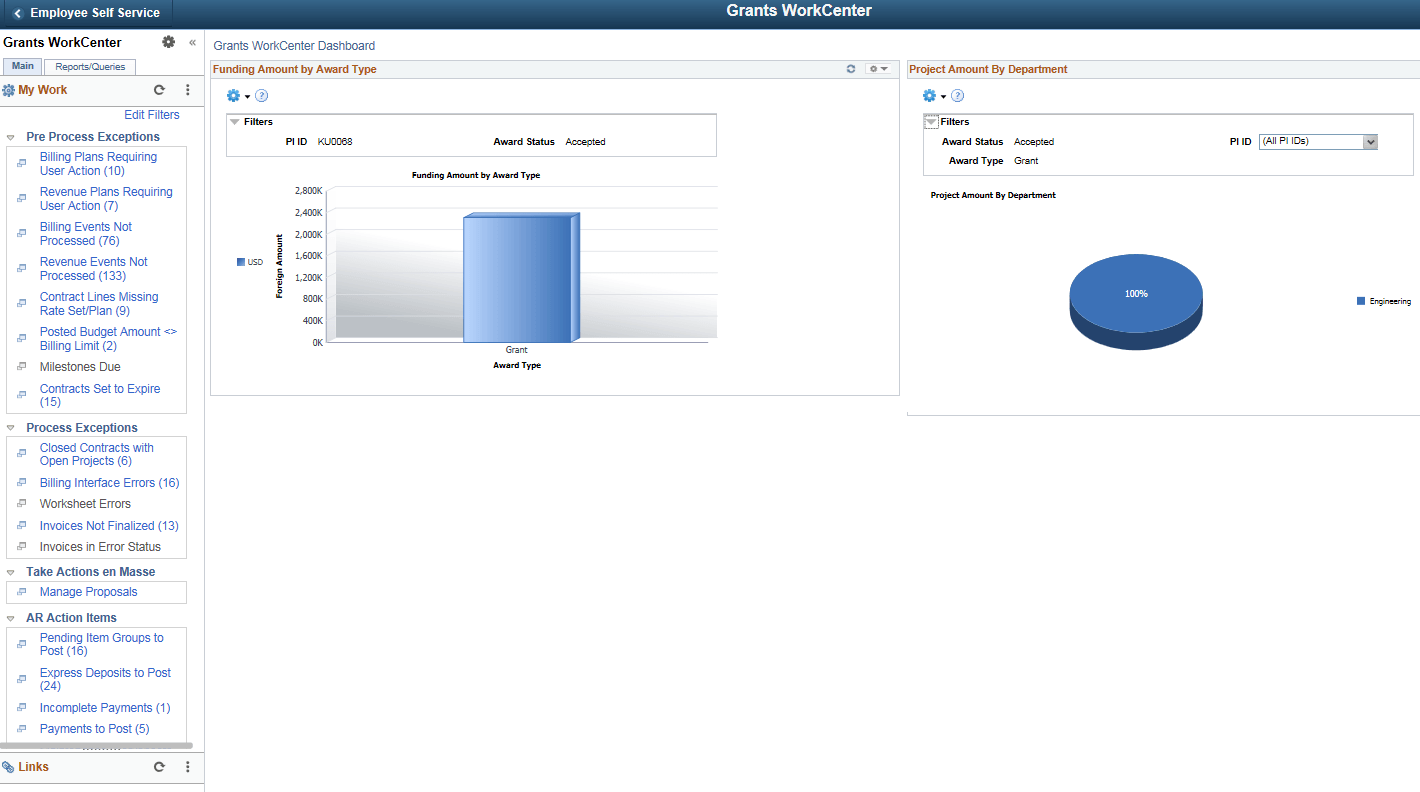Screen dimensions: 1420x792
Task: Click the side panel horizontal scrollbar
Action: (x=96, y=746)
